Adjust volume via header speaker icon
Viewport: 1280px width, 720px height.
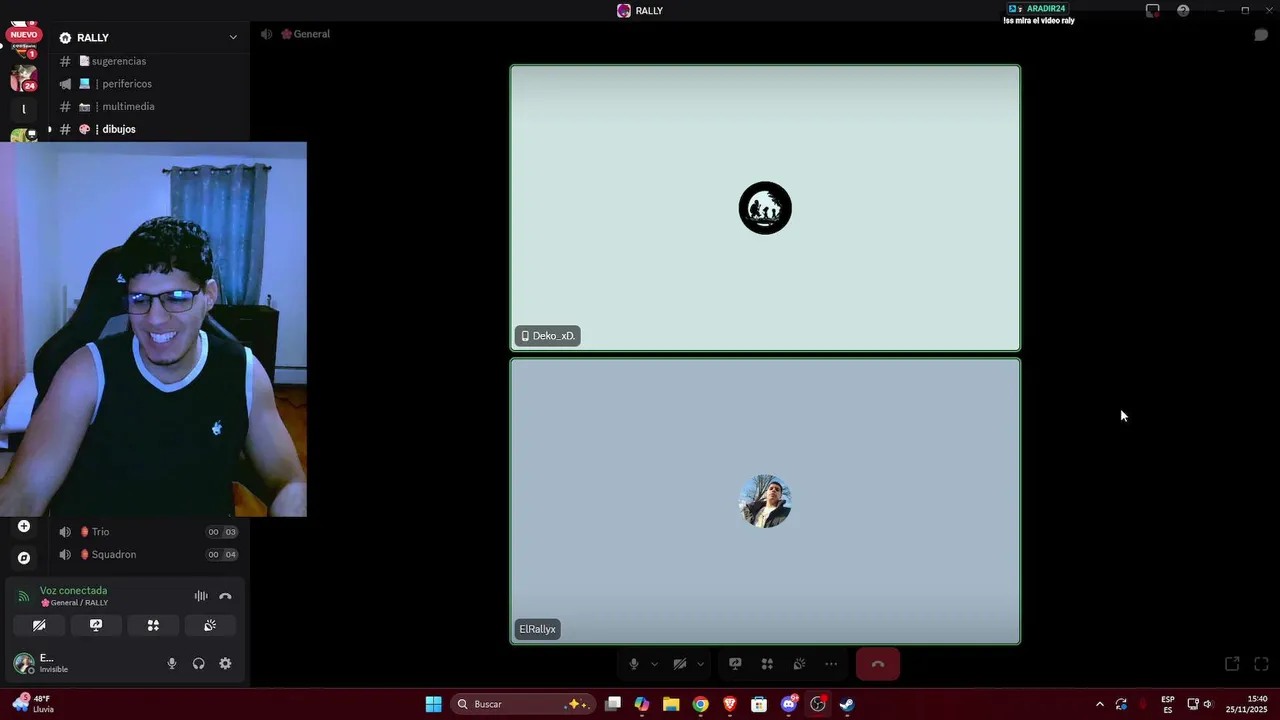click(x=266, y=34)
